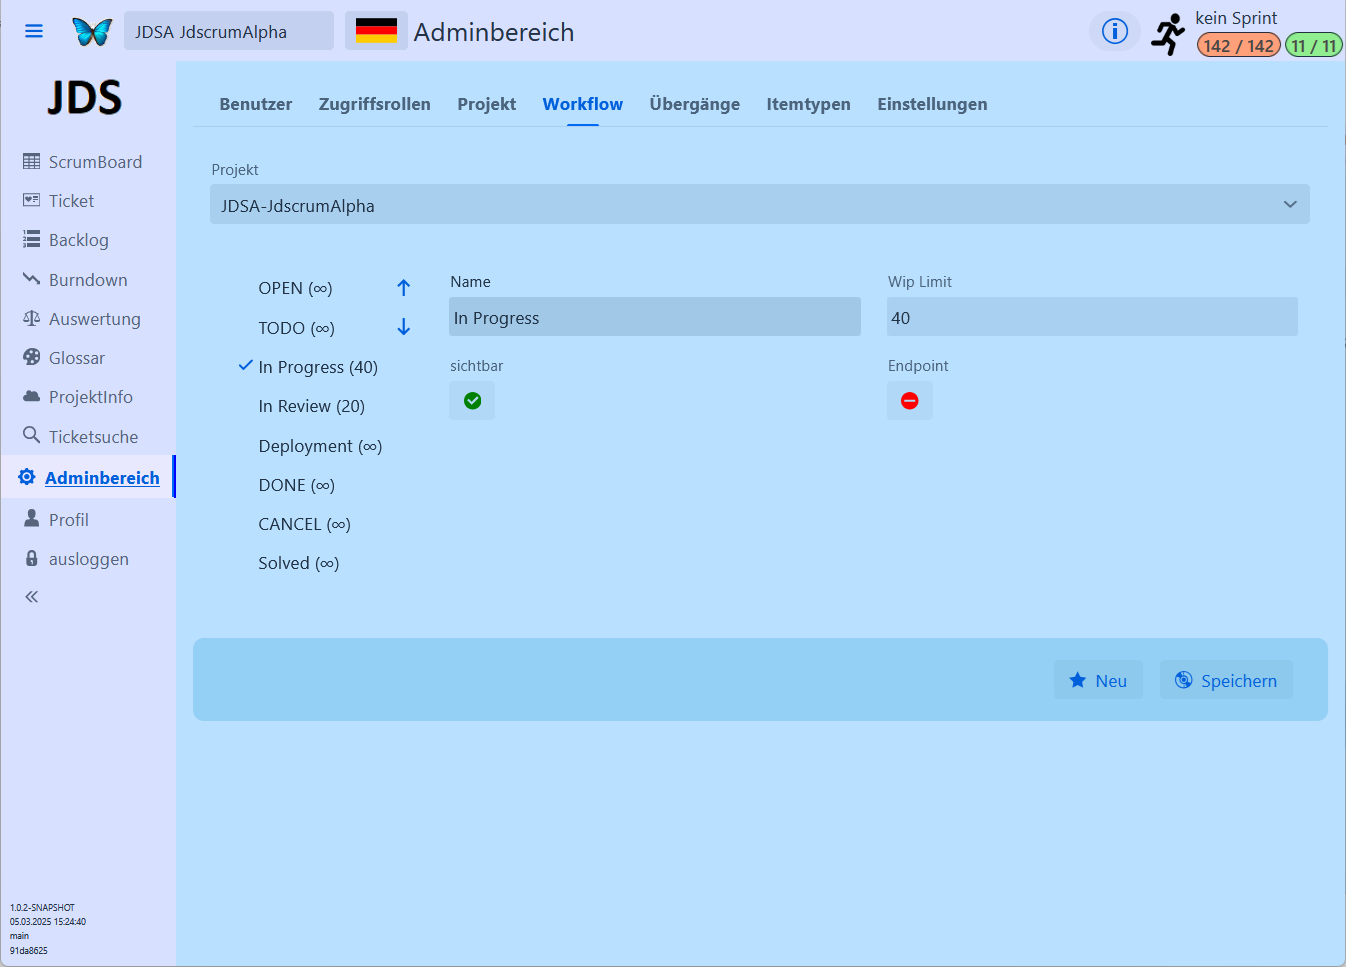Click the Glossar palette icon
The width and height of the screenshot is (1346, 967).
(x=32, y=357)
